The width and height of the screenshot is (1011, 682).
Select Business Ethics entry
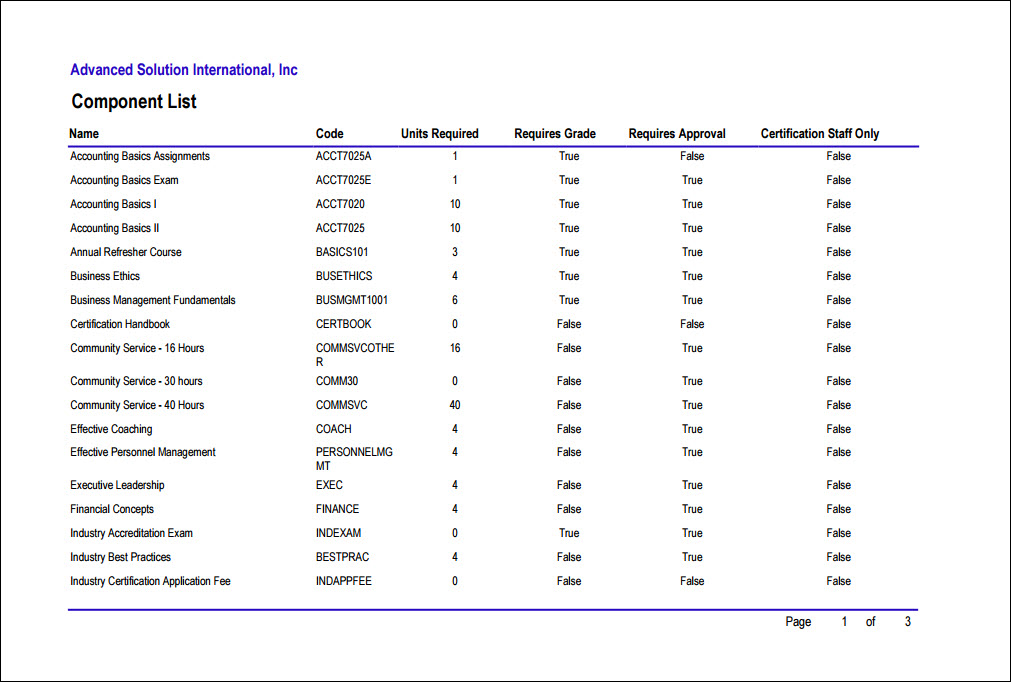[105, 275]
